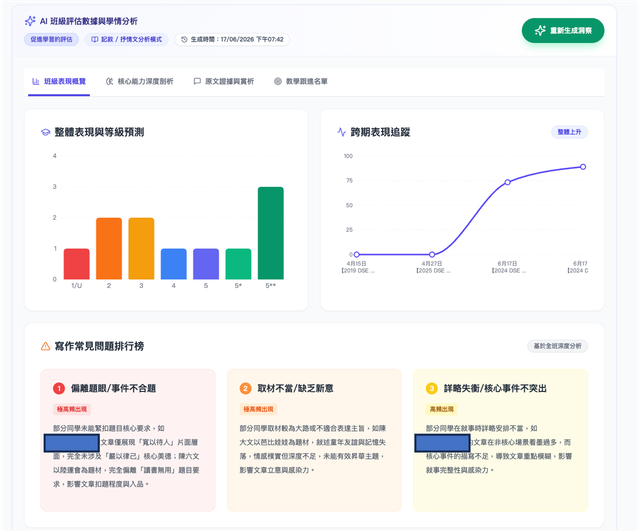Click the 4月27日 data point on trend line
The width and height of the screenshot is (640, 531).
click(432, 254)
